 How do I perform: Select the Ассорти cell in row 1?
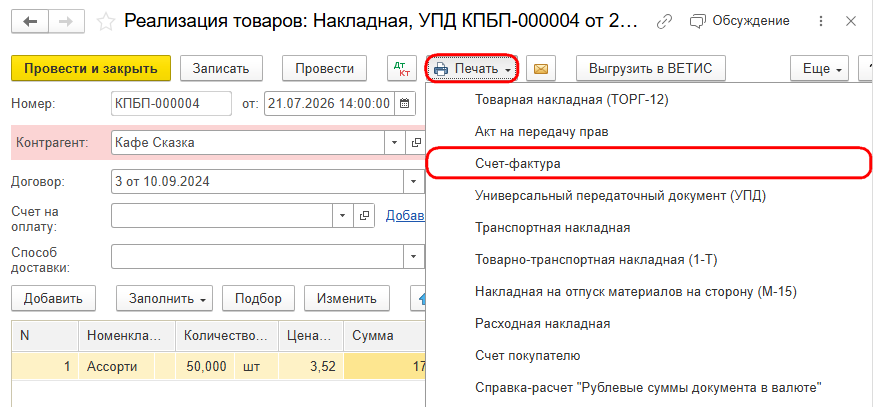coord(117,367)
